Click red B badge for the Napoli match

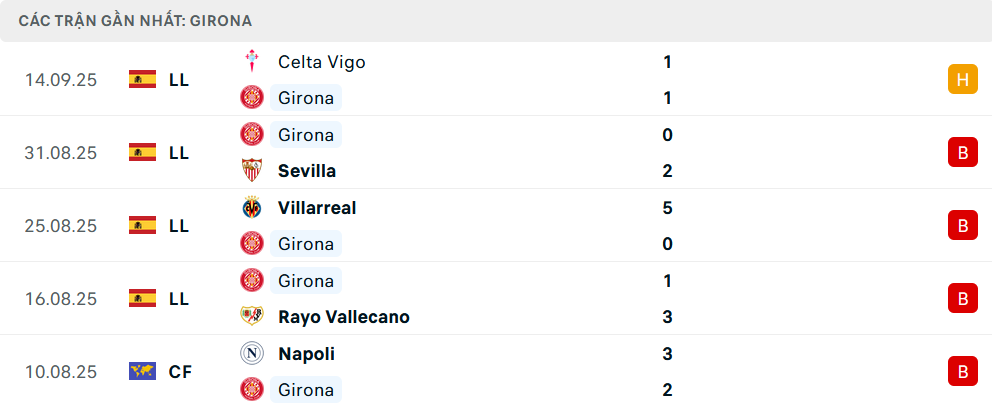click(x=962, y=372)
